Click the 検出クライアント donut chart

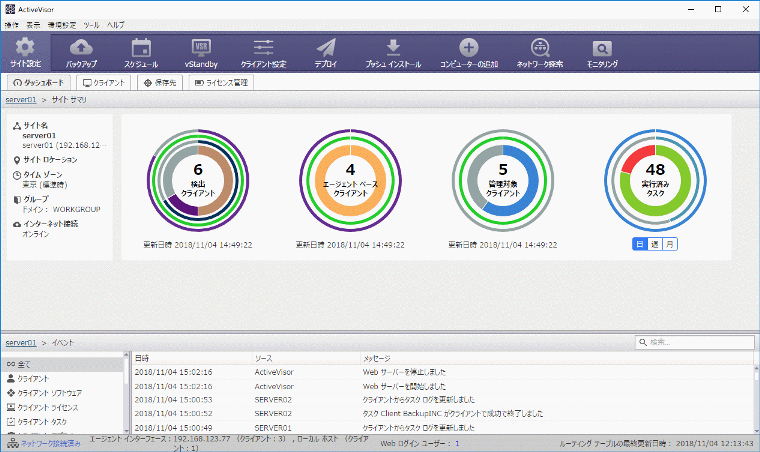click(198, 180)
